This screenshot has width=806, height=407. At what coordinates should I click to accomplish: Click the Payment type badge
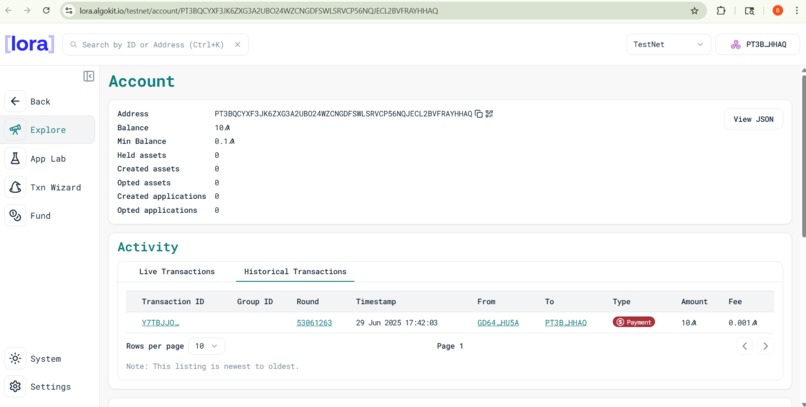click(633, 322)
